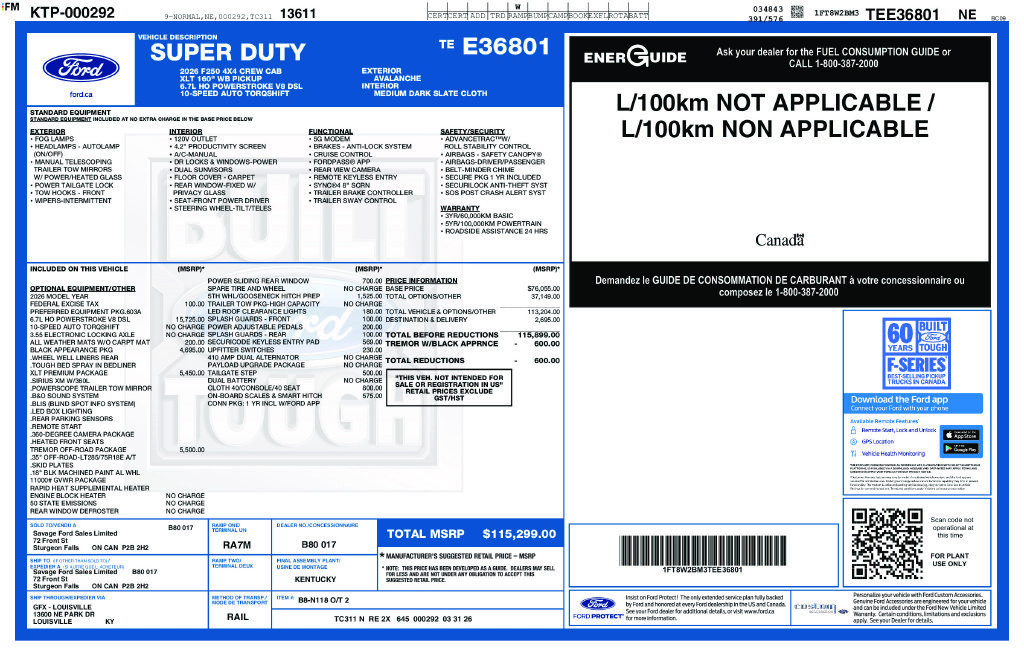
Task: Click the 'KTP-000292' code in the header
Action: tap(72, 12)
